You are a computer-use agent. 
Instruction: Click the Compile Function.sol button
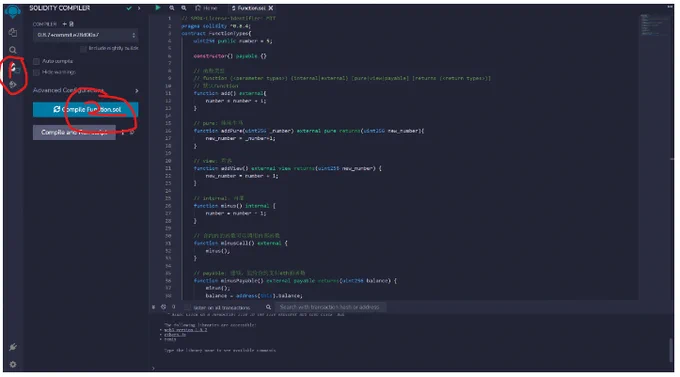(x=86, y=109)
